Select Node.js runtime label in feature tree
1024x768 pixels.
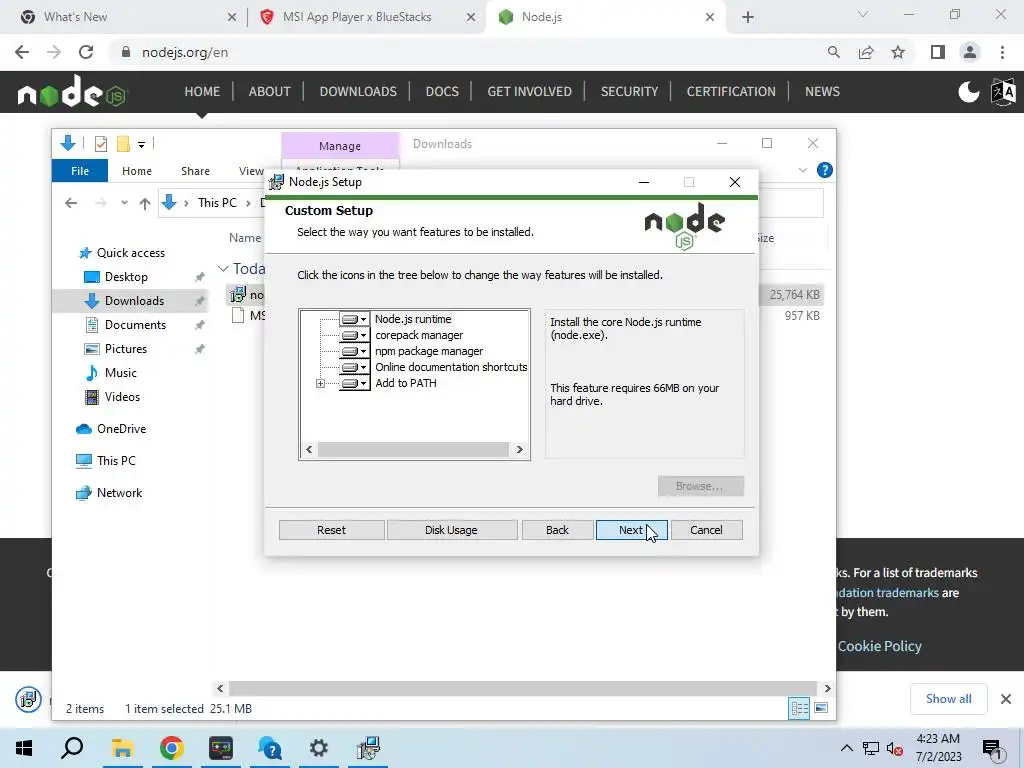pyautogui.click(x=413, y=319)
